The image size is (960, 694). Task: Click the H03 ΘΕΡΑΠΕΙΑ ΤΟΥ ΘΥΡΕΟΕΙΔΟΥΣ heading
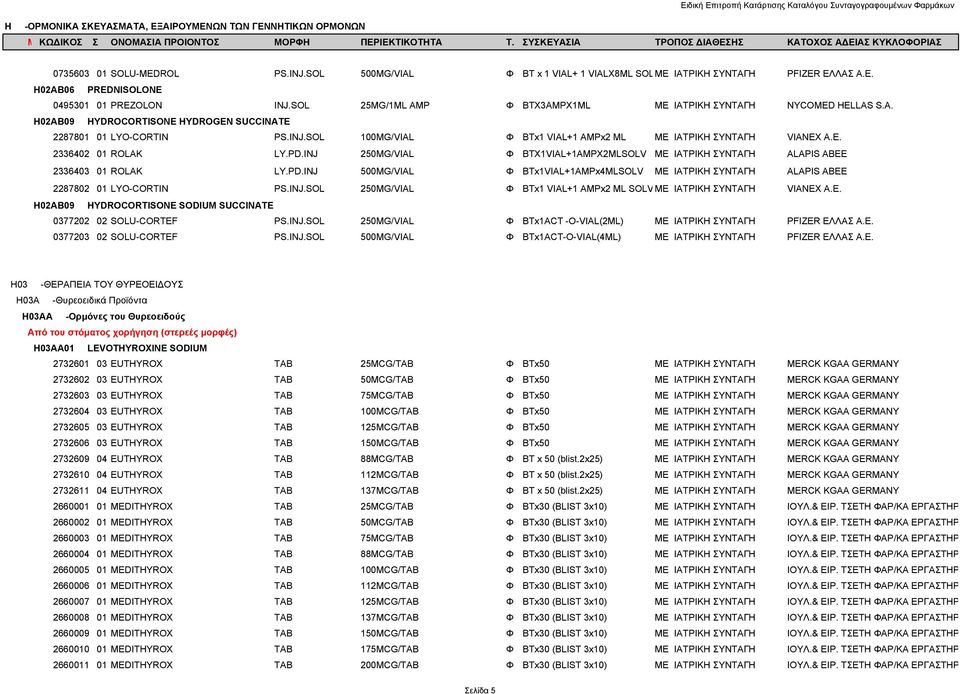[x=97, y=284]
